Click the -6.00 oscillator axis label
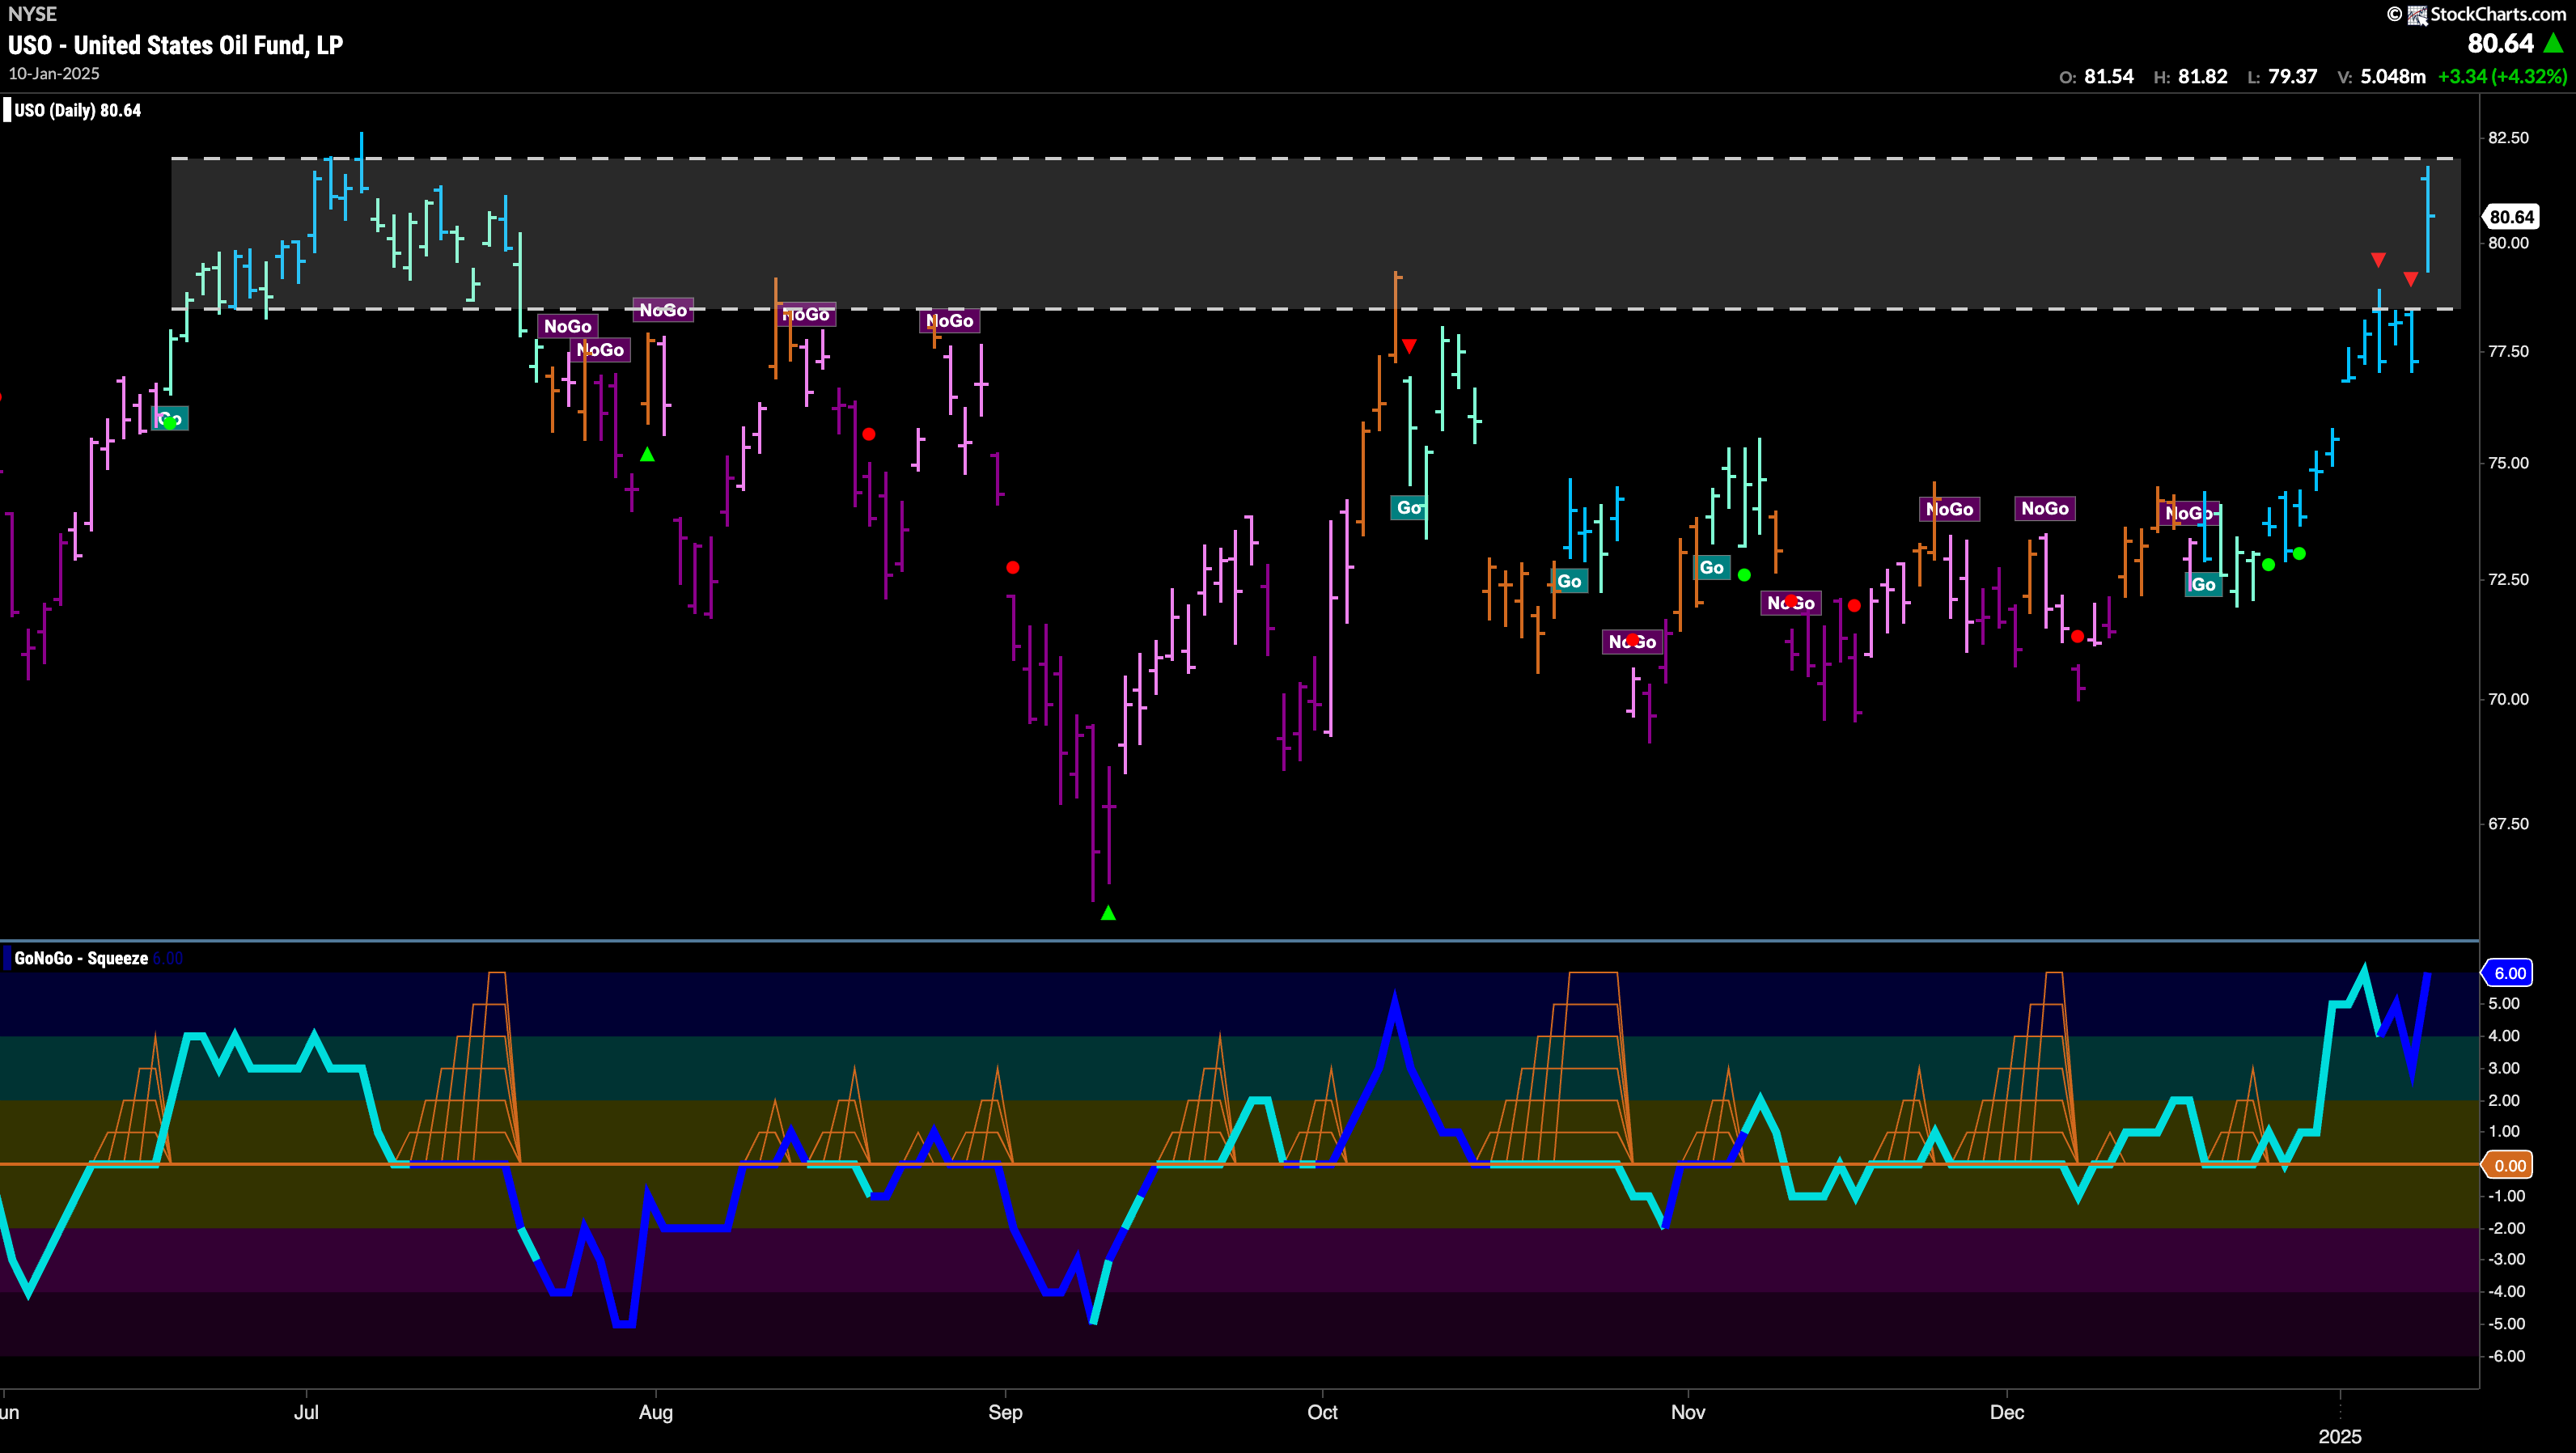The height and width of the screenshot is (1453, 2576). pos(2504,1357)
